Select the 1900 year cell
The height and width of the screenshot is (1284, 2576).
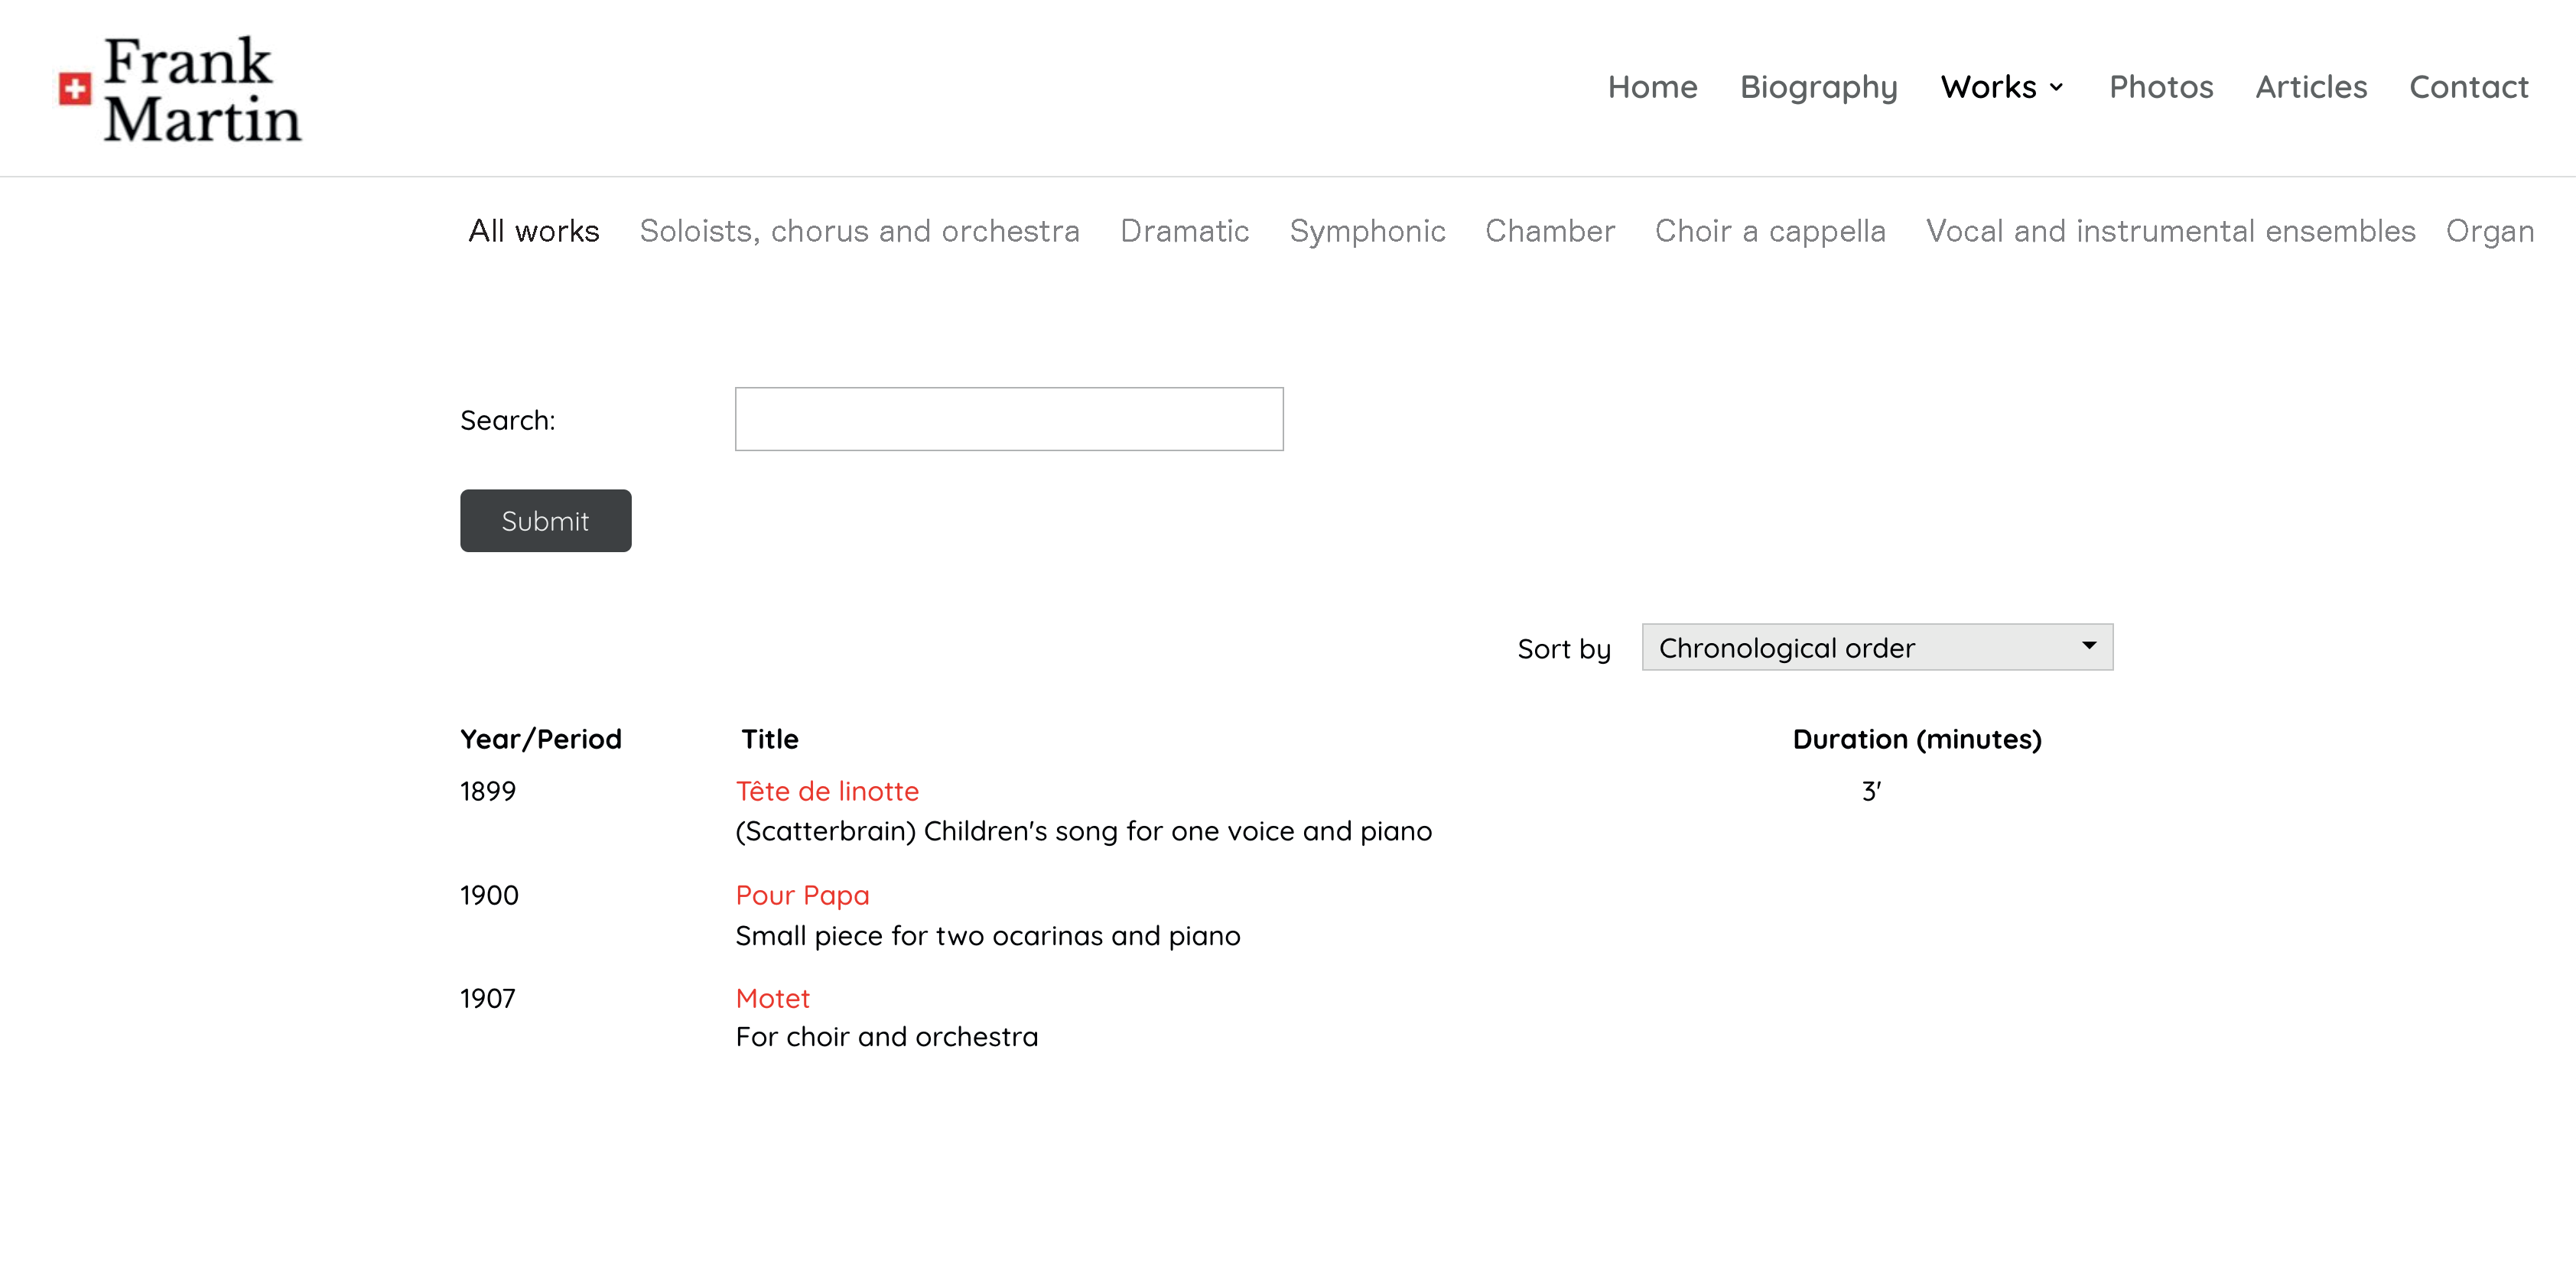pyautogui.click(x=489, y=895)
